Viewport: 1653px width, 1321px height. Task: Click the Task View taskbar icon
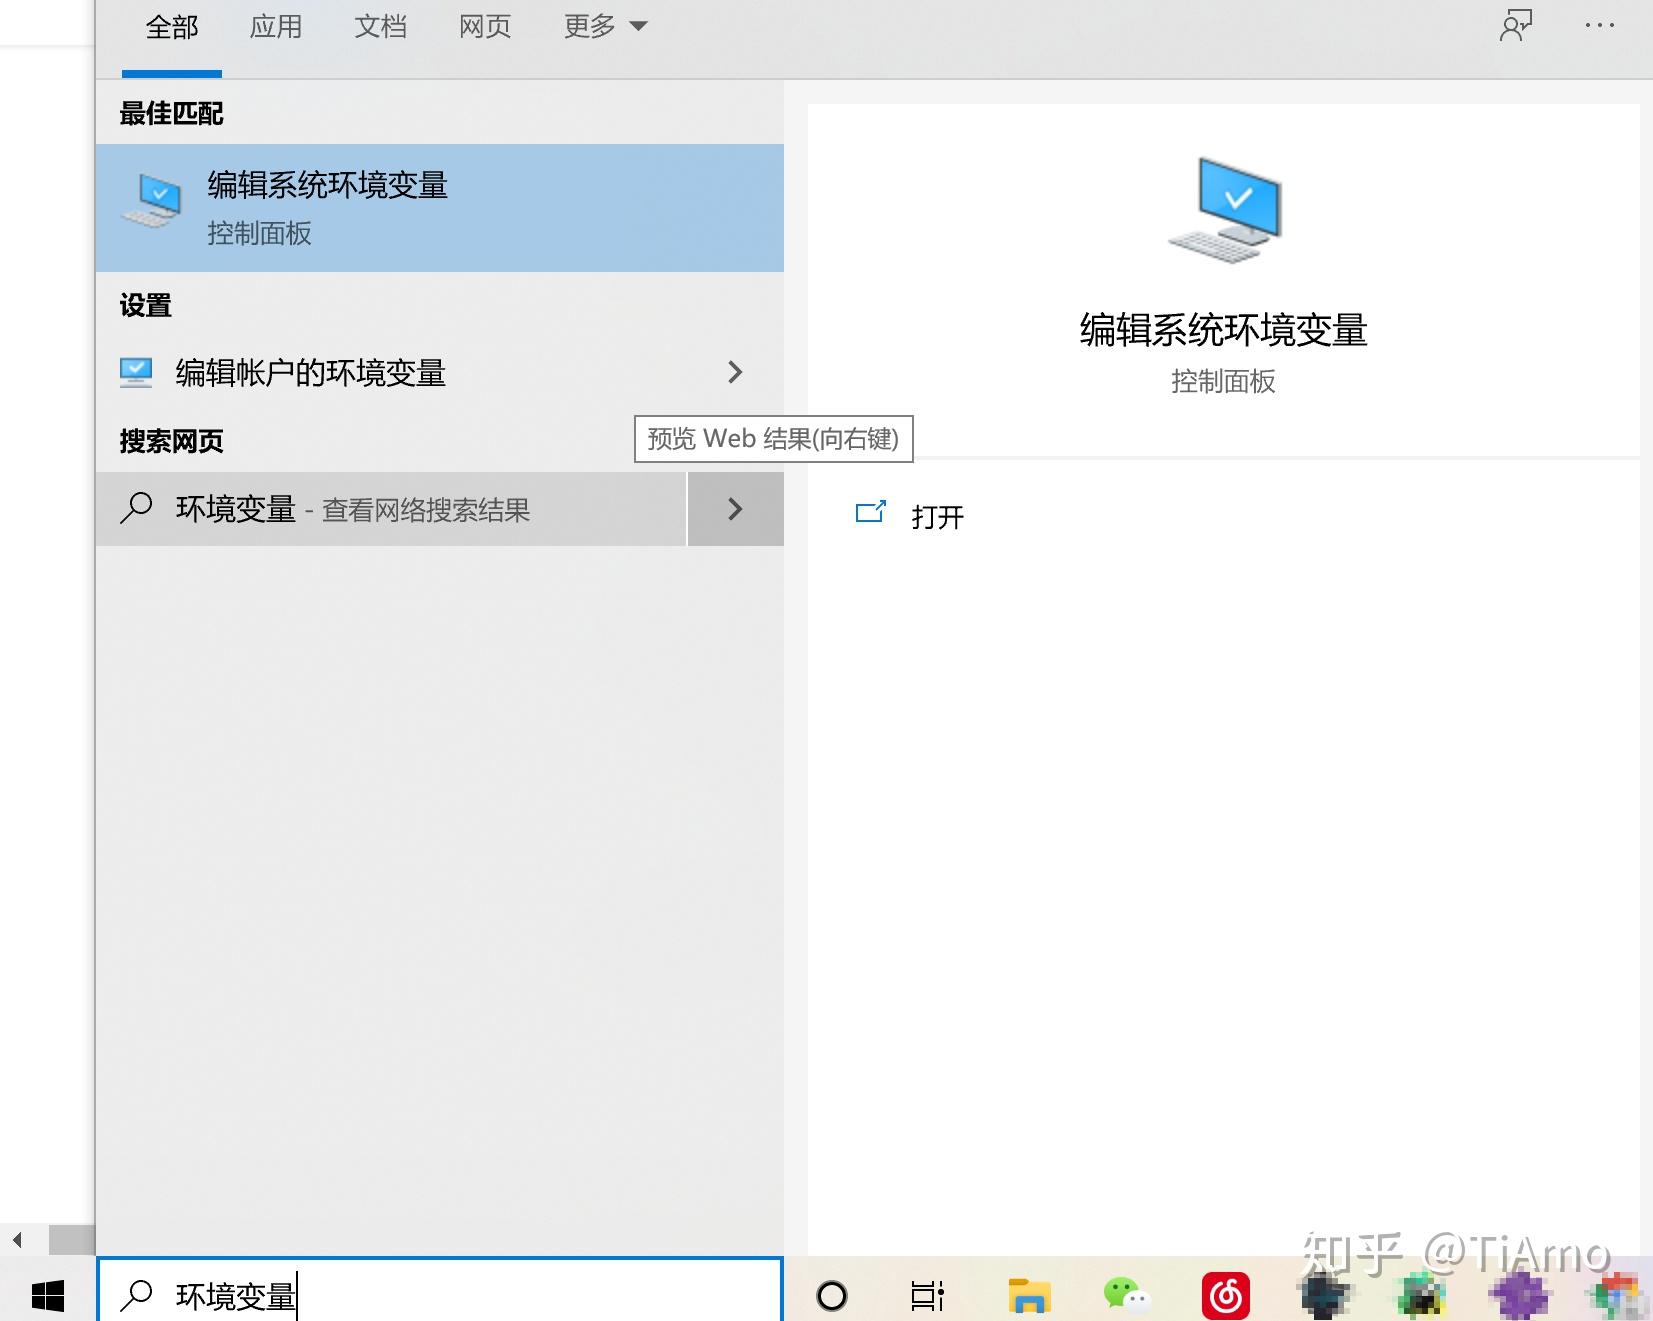926,1295
